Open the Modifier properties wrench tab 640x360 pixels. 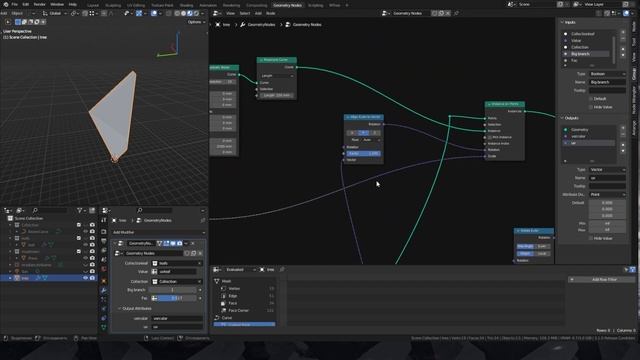coord(104,291)
